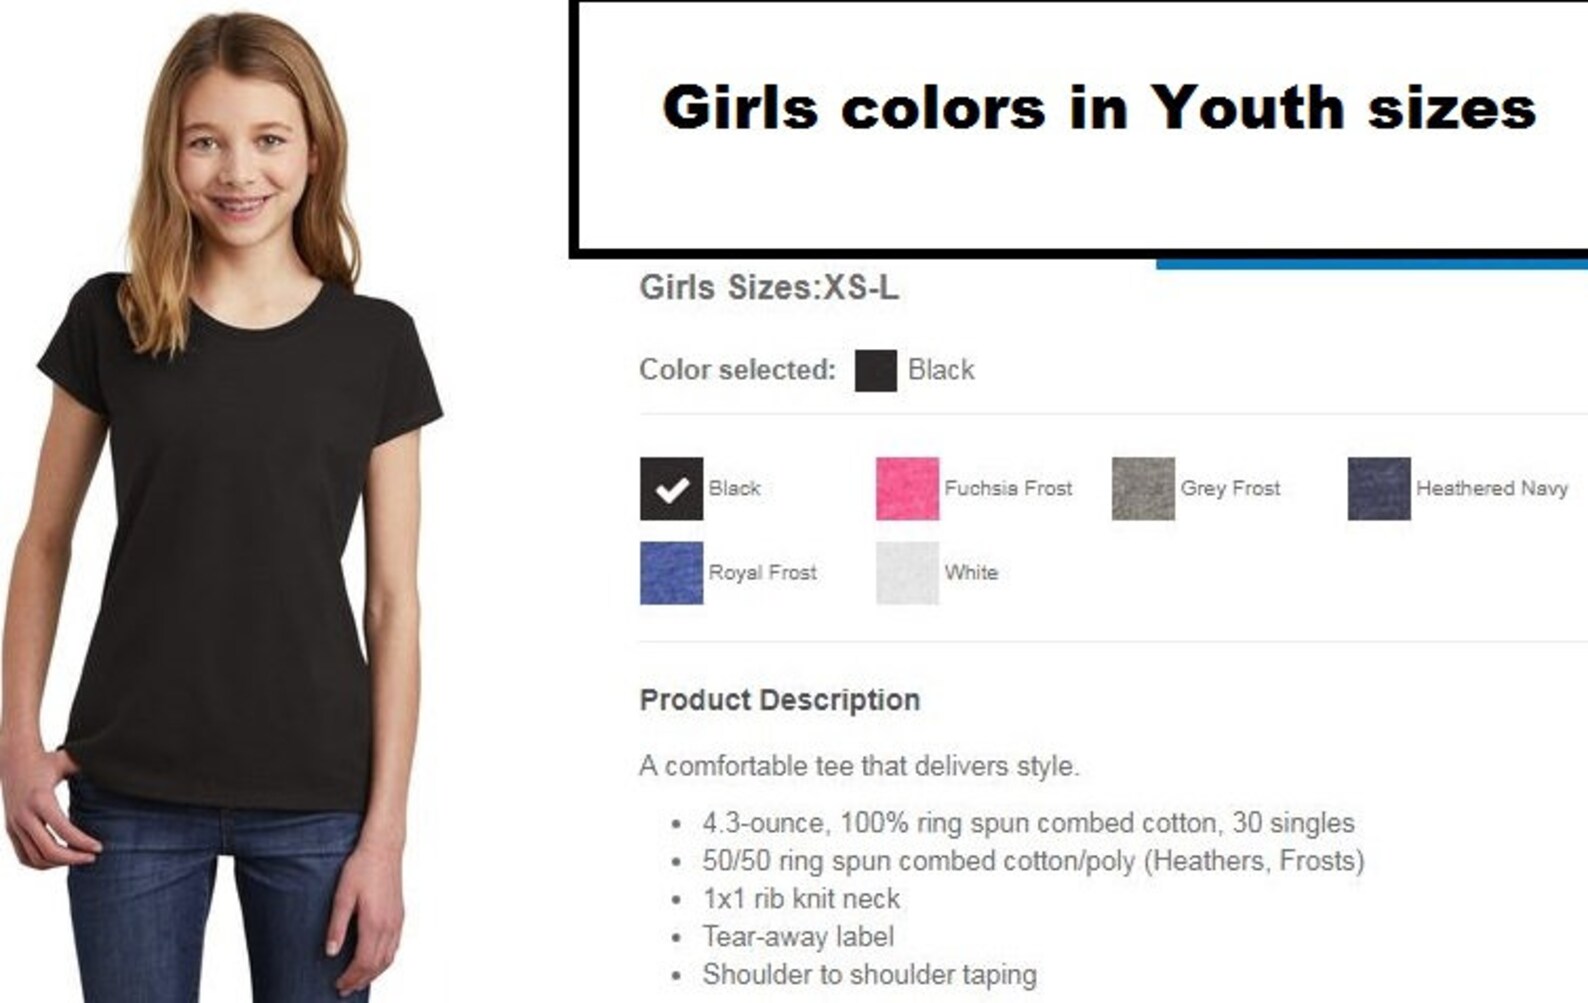1588x1003 pixels.
Task: Click the Product Description heading
Action: tap(779, 700)
